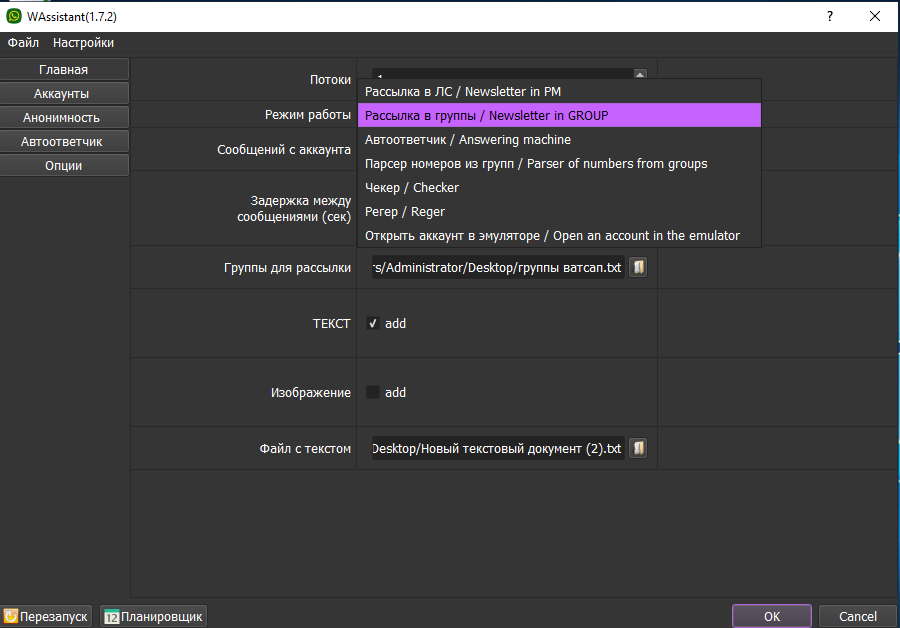
Task: Click browse icon for Группы для рассылки
Action: (x=639, y=268)
